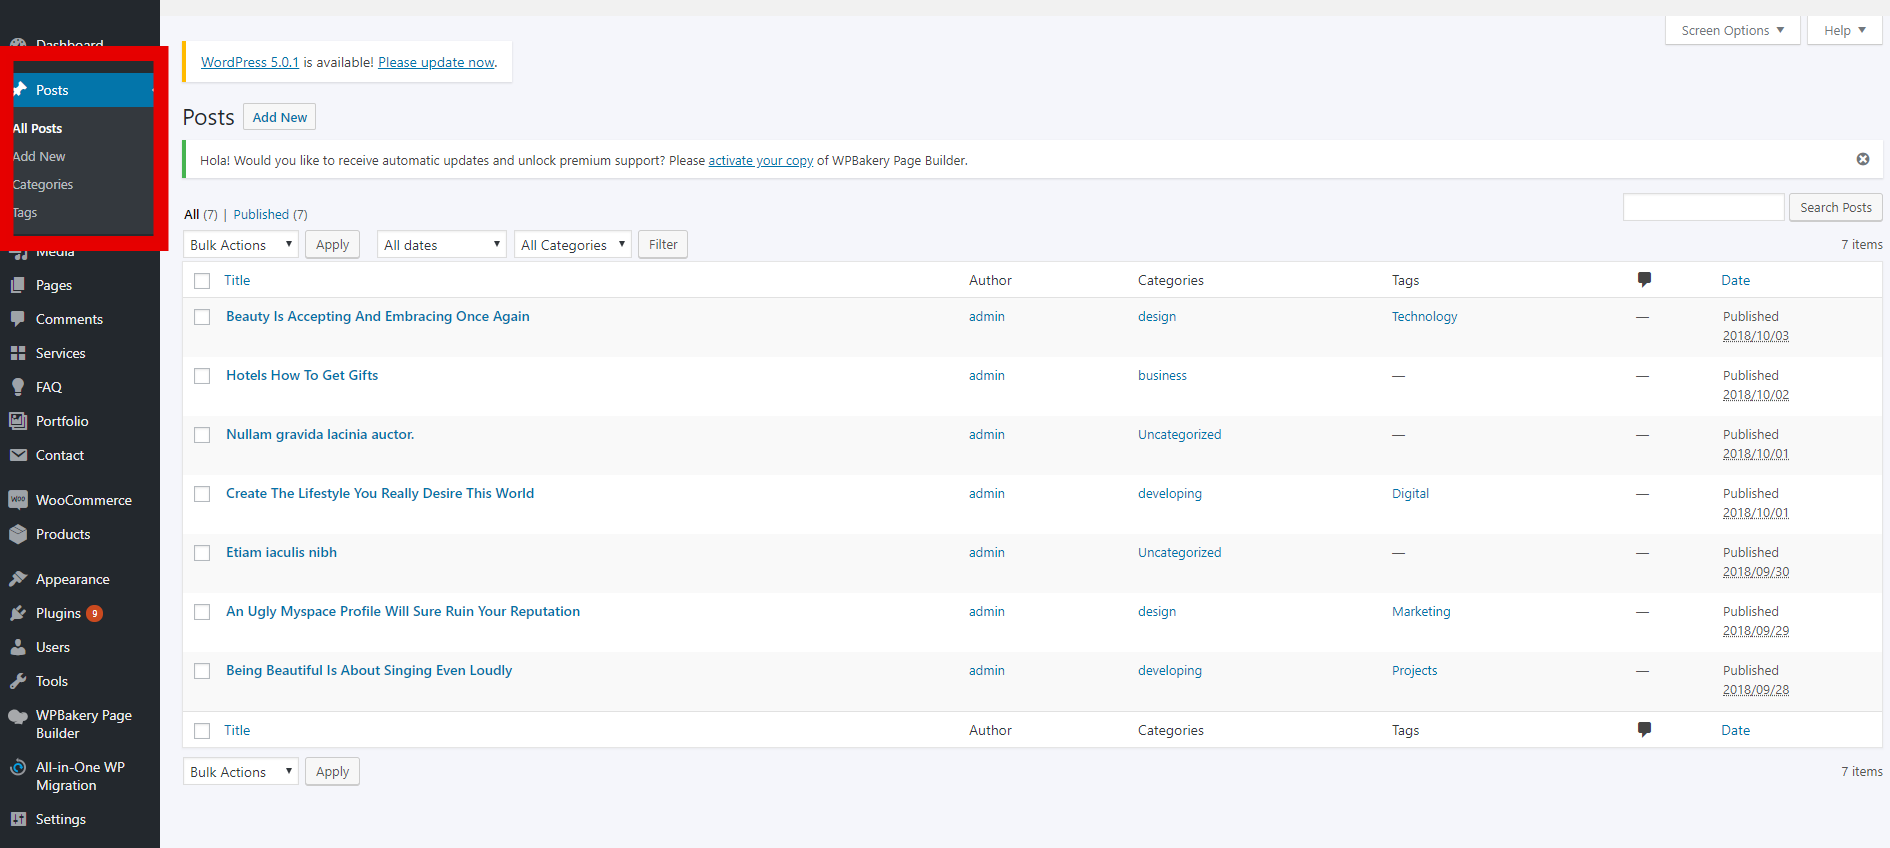
Task: Click the Products box icon
Action: [x=18, y=534]
